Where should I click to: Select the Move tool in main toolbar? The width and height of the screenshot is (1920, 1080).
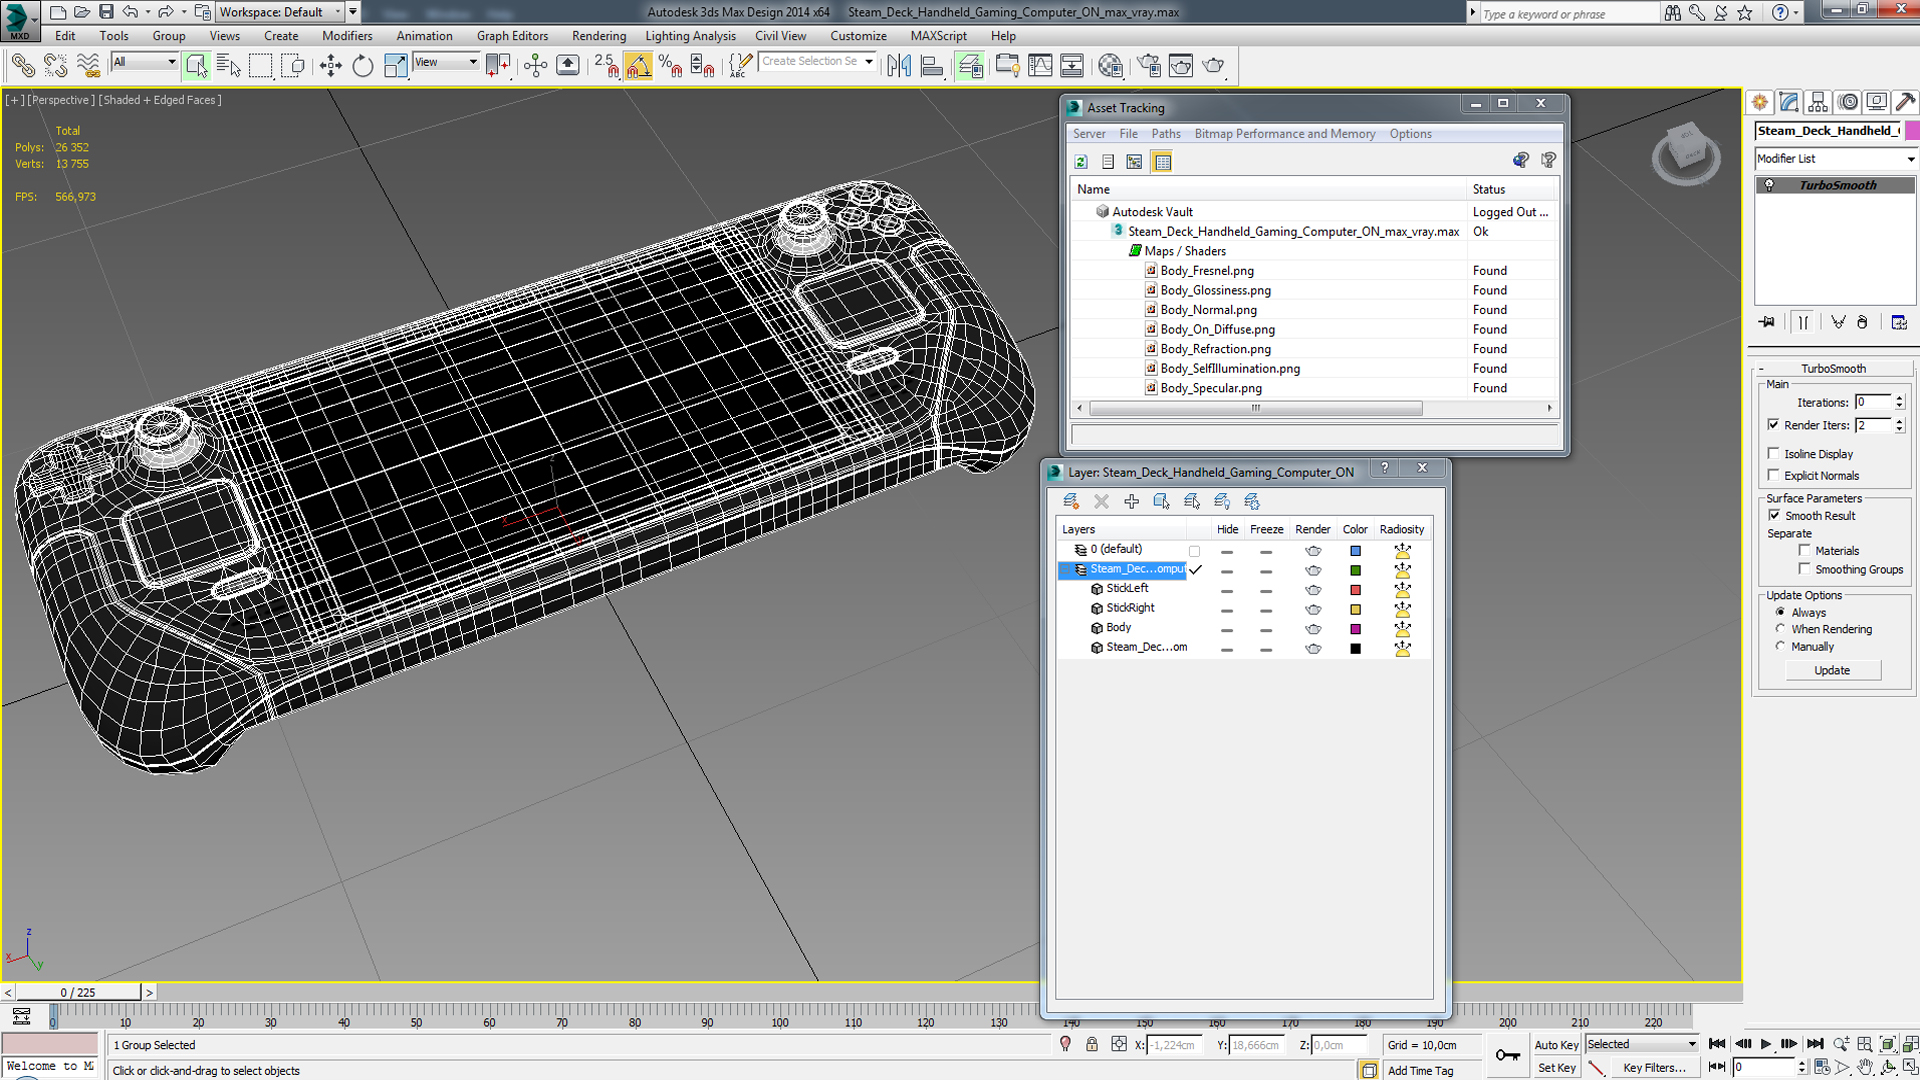(x=330, y=66)
